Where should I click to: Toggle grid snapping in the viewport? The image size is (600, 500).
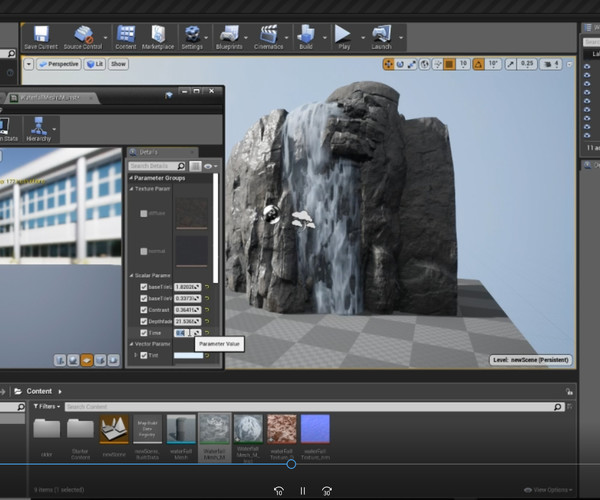pos(450,64)
